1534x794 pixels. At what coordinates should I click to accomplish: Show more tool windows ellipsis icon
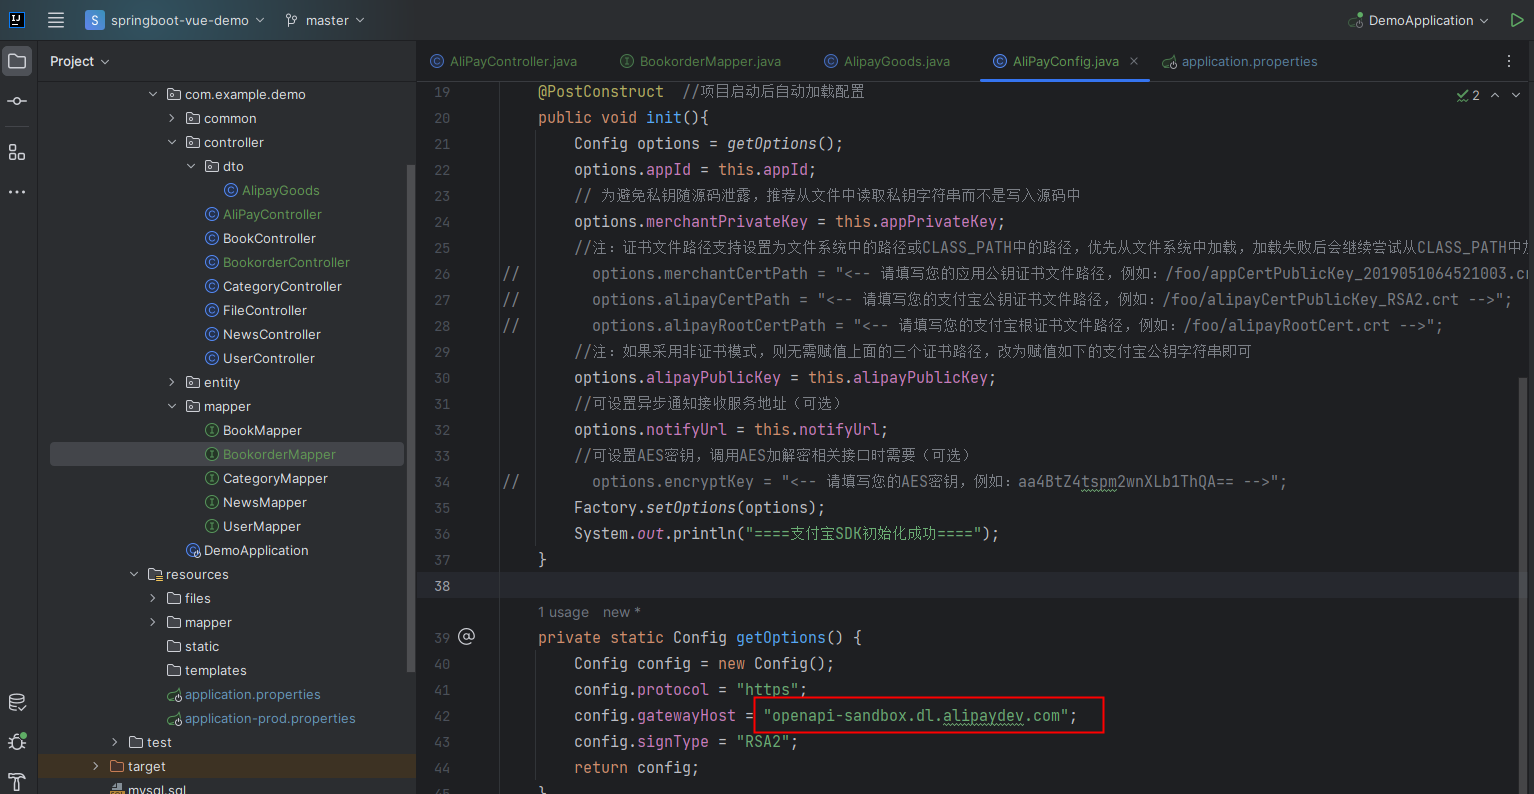point(17,192)
